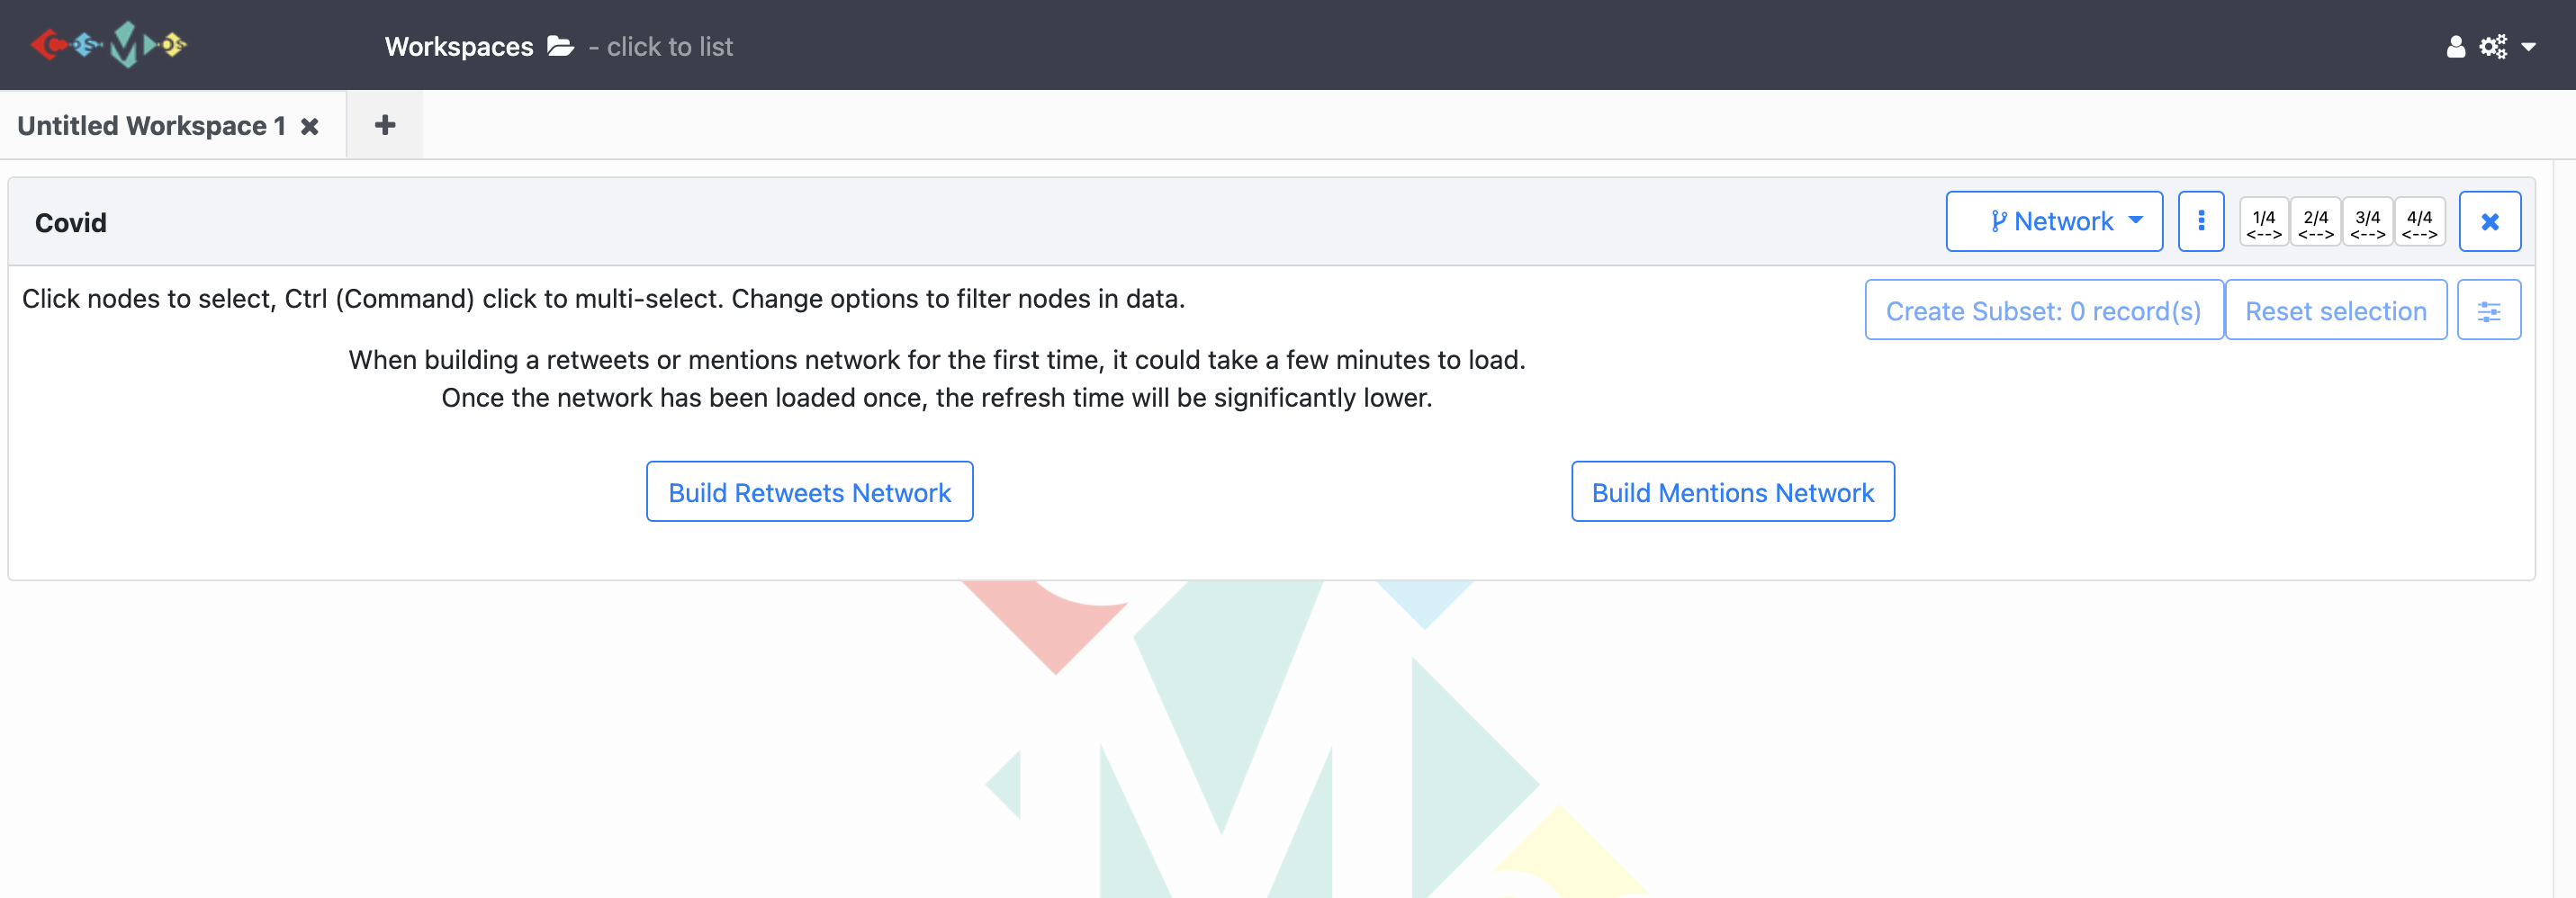The image size is (2576, 898).
Task: Add a new workspace tab
Action: click(385, 125)
